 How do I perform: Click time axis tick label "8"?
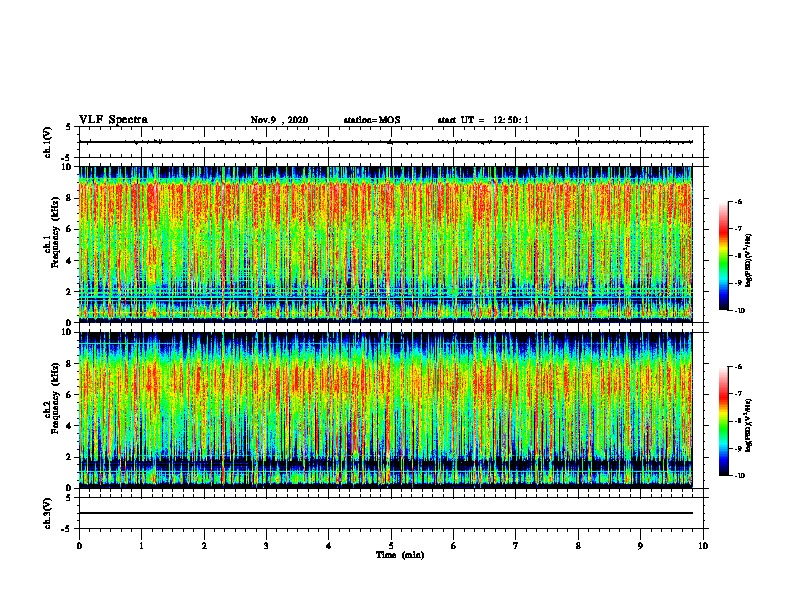point(578,546)
